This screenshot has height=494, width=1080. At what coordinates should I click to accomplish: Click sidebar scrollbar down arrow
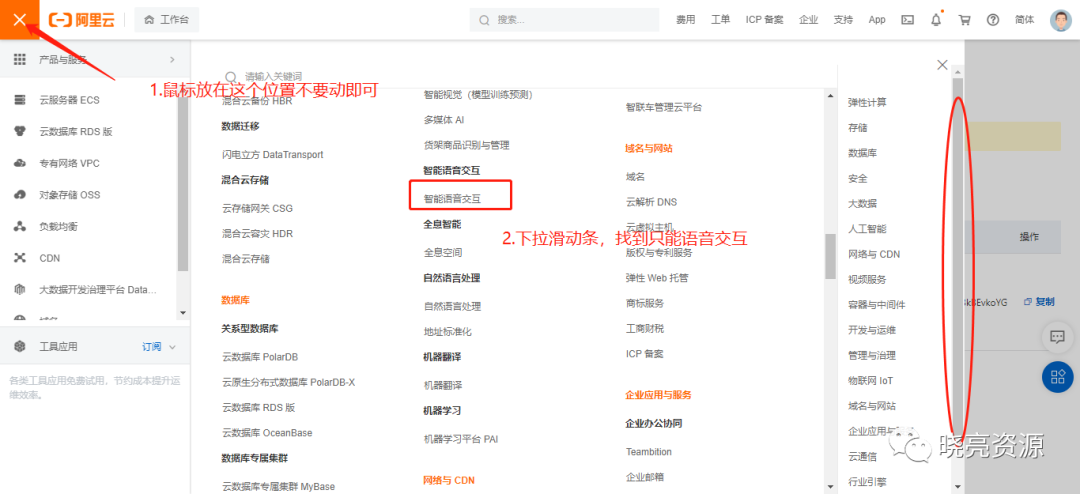(183, 312)
